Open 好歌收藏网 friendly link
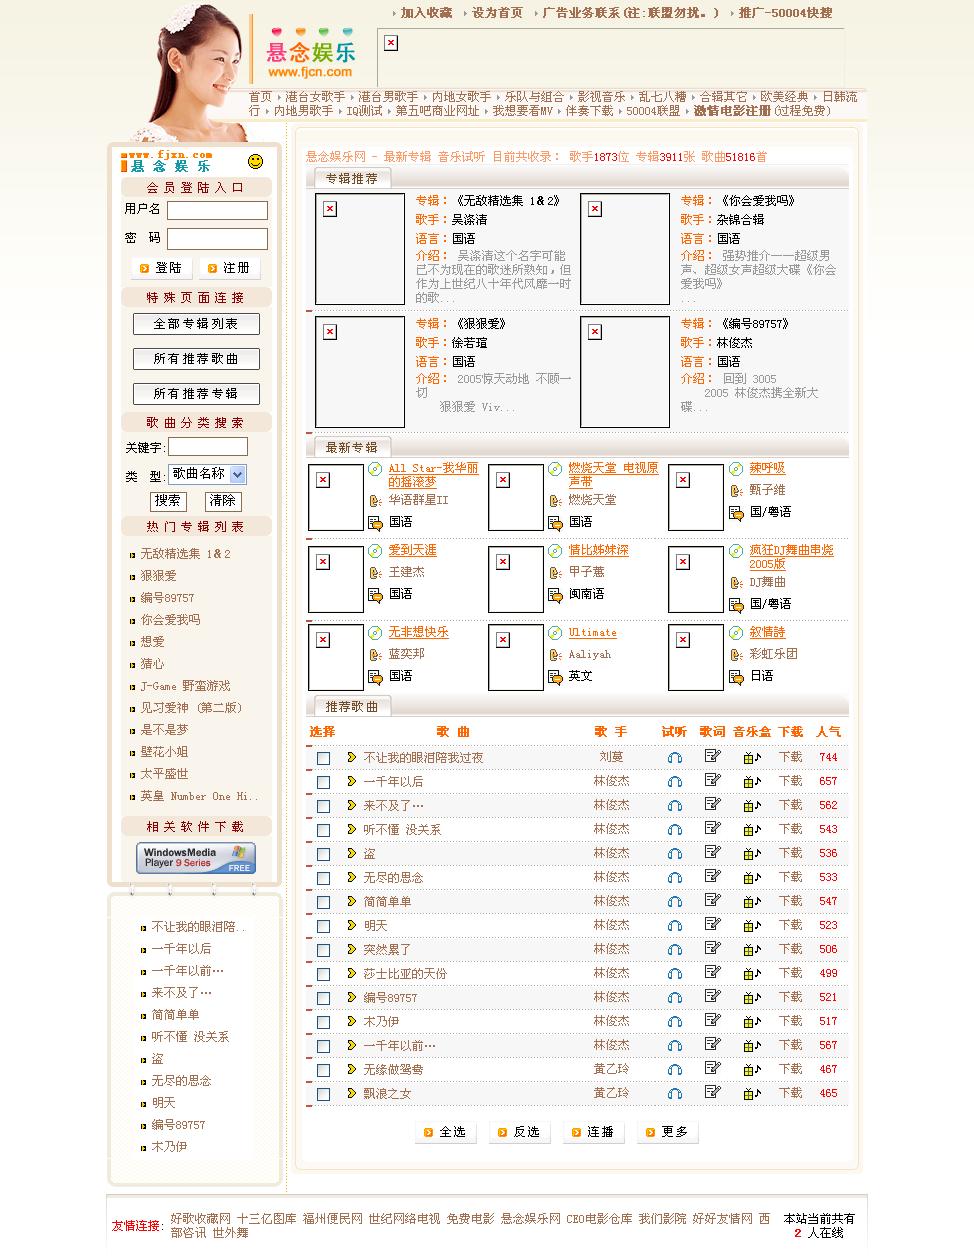This screenshot has height=1257, width=974. tap(200, 1219)
